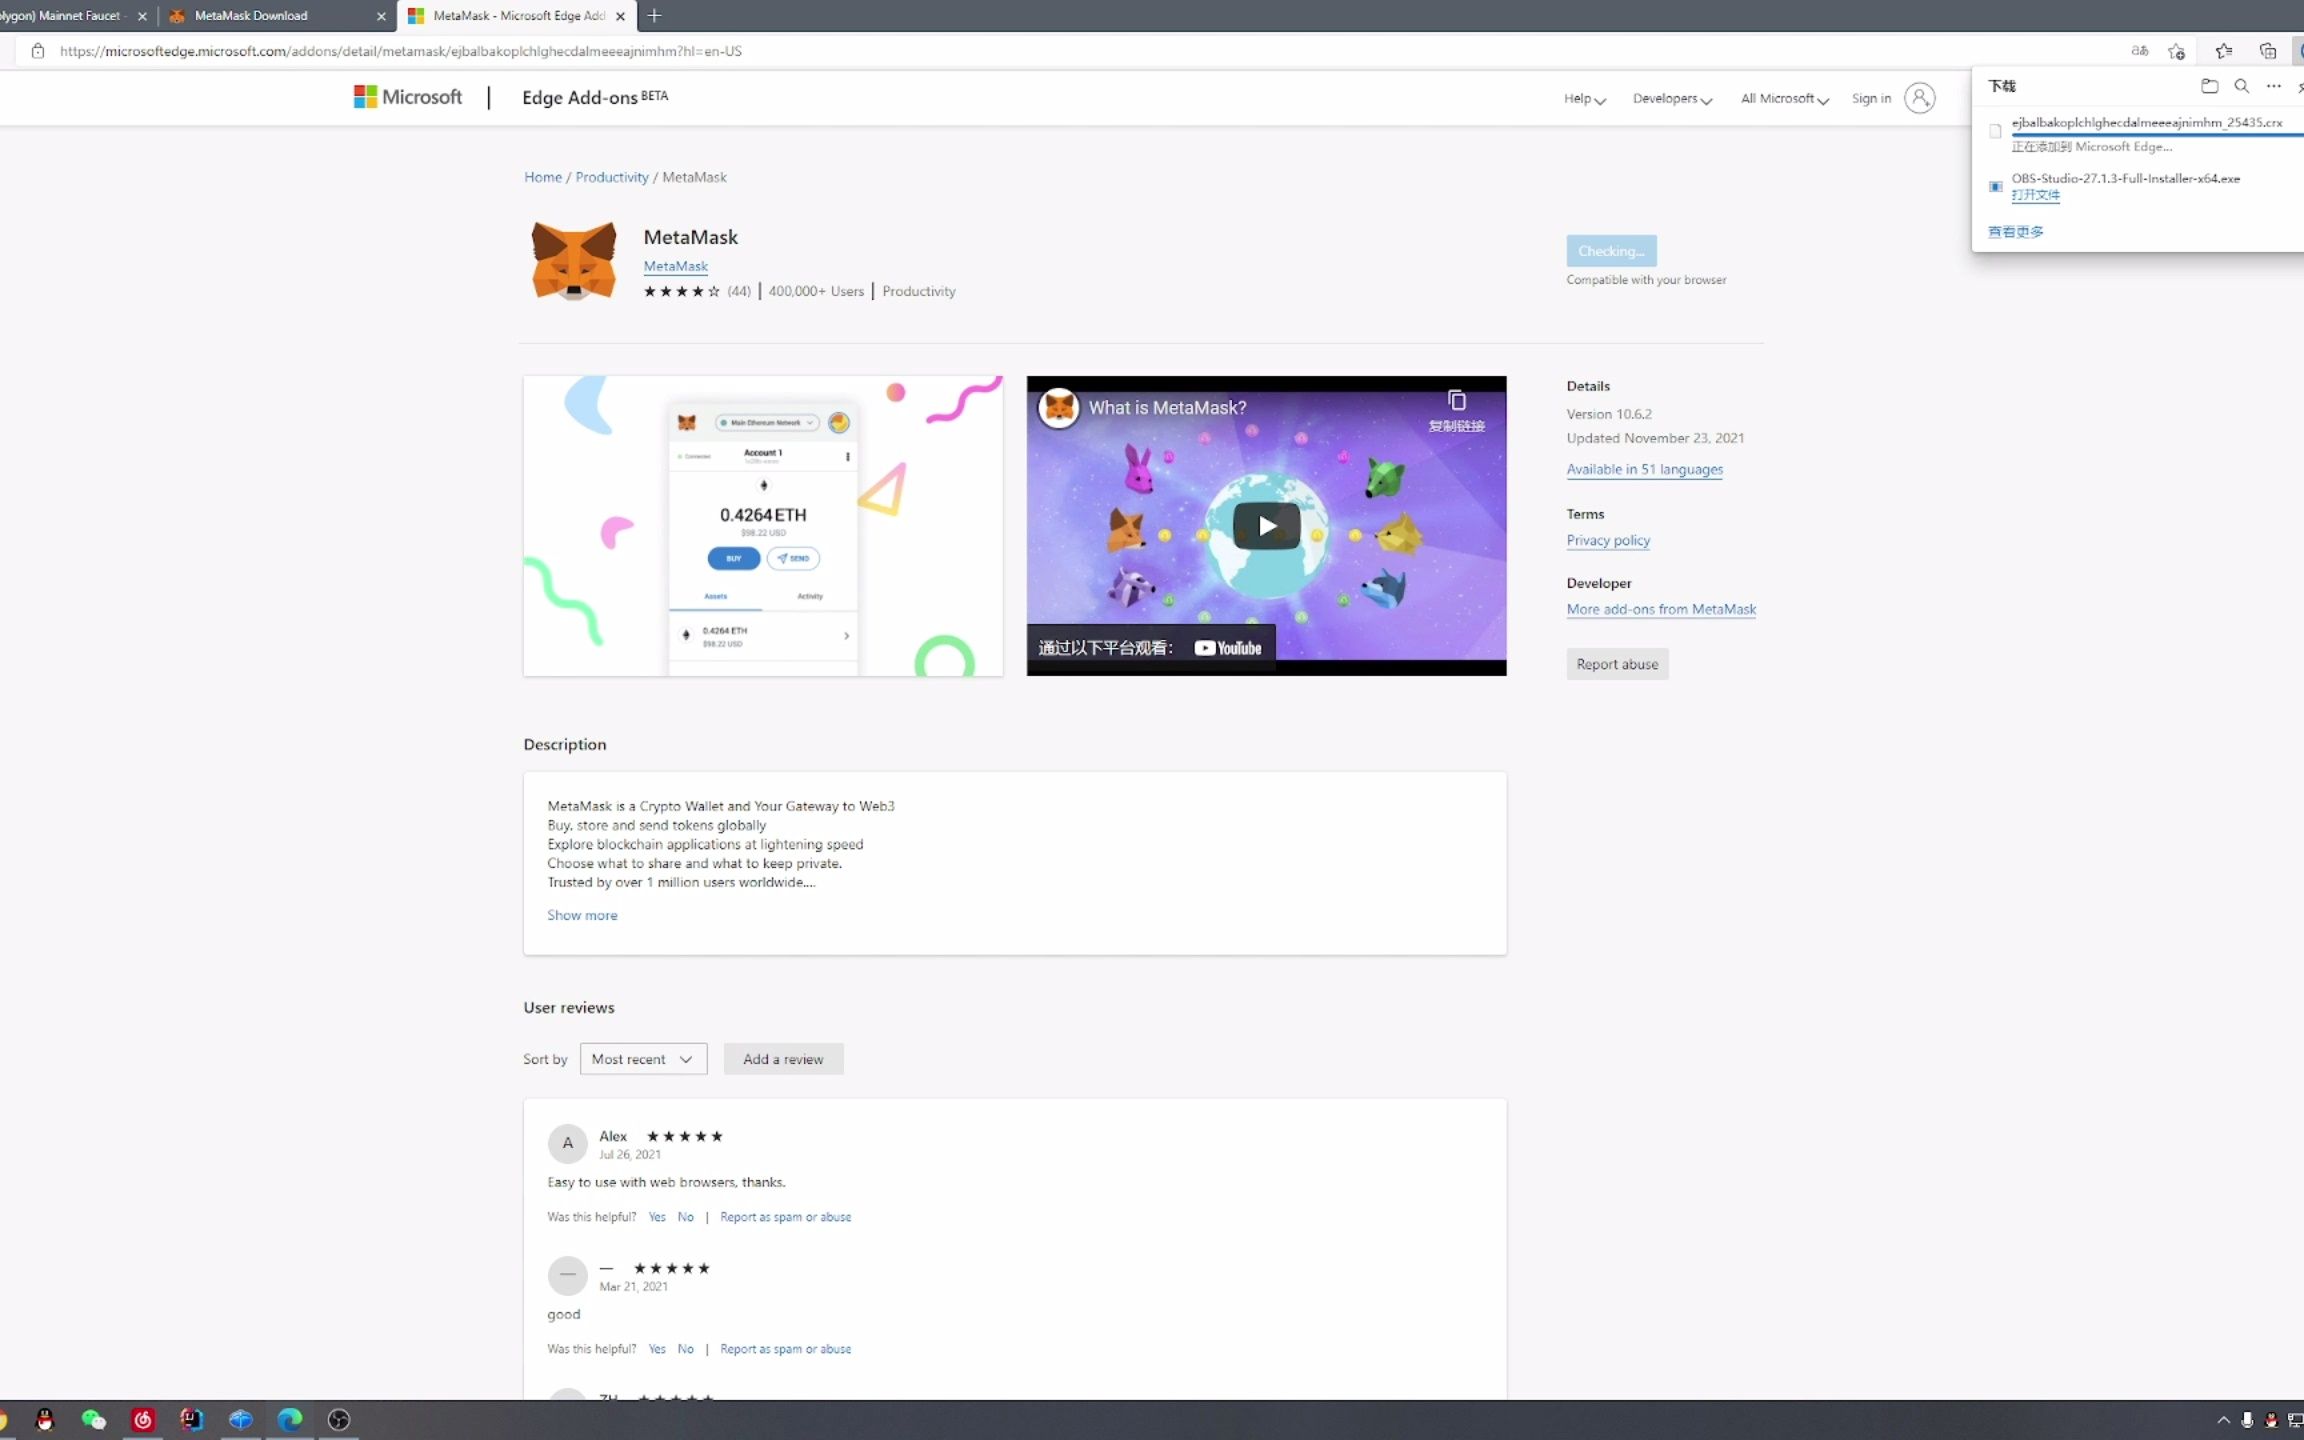This screenshot has width=2304, height=1440.
Task: Click the OBS-Studio-27.1.3-Full-Installer-x64.exe file name
Action: pyautogui.click(x=2126, y=178)
